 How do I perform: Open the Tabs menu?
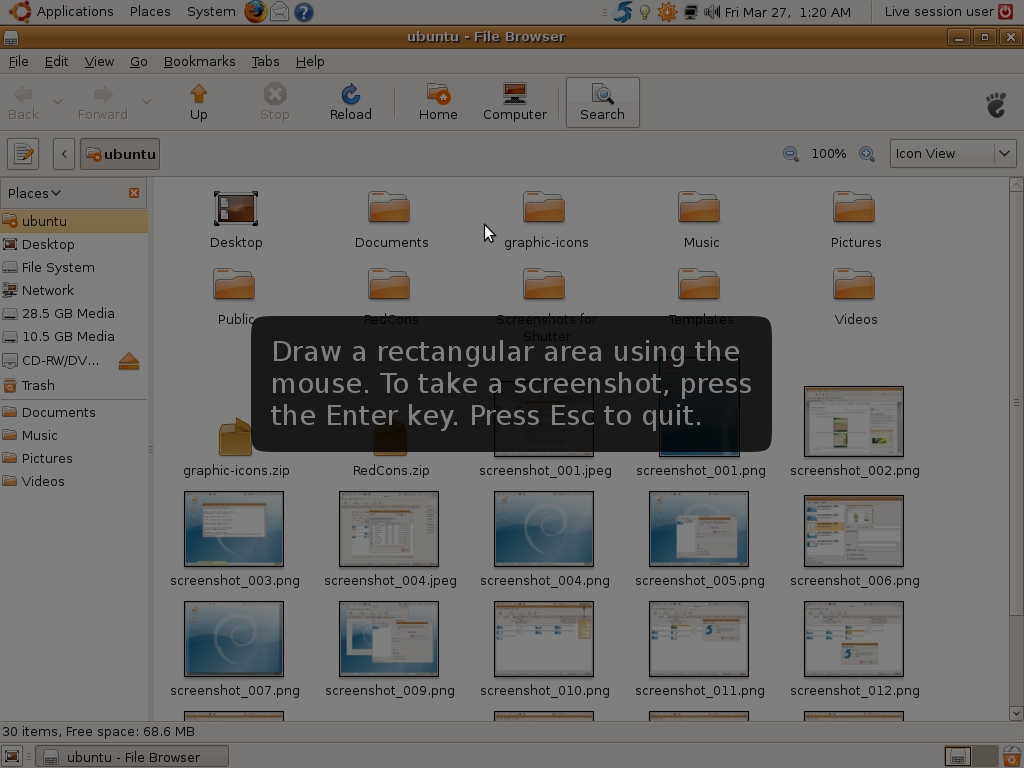point(265,61)
